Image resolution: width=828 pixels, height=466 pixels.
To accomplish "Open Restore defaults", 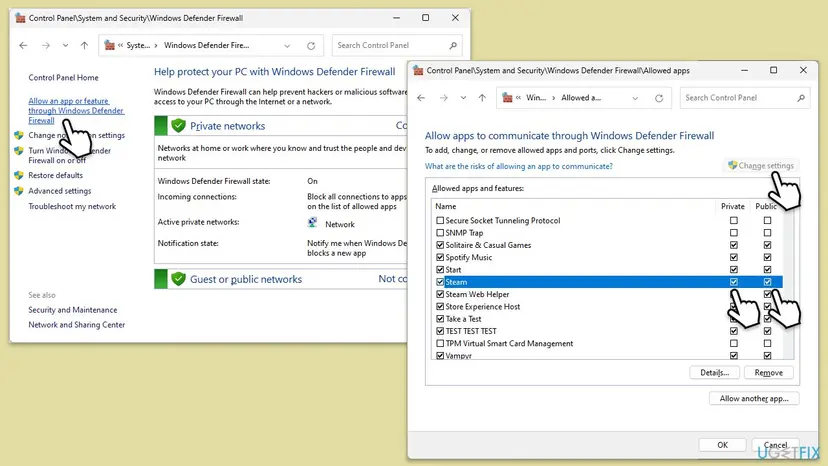I will pyautogui.click(x=55, y=175).
